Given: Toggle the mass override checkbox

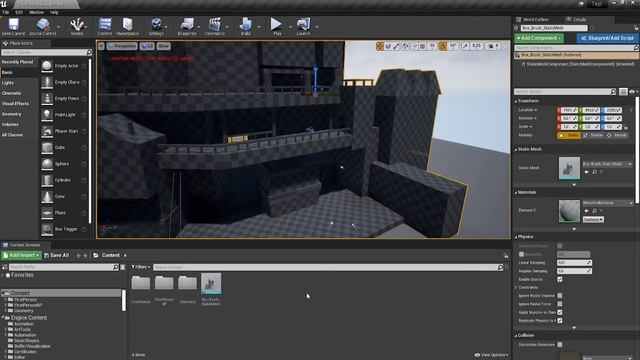Looking at the screenshot, I should click(x=521, y=254).
